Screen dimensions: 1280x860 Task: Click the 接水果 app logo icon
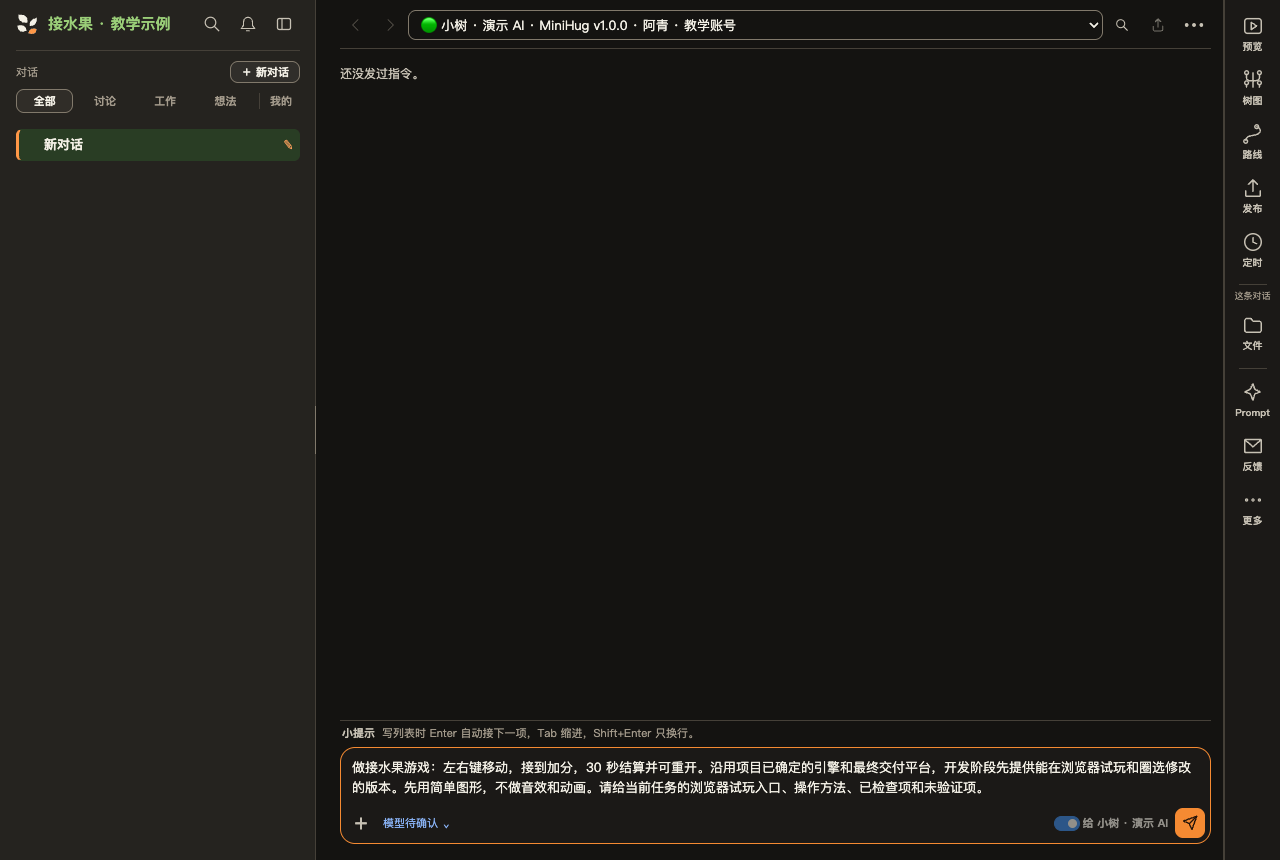pyautogui.click(x=27, y=24)
